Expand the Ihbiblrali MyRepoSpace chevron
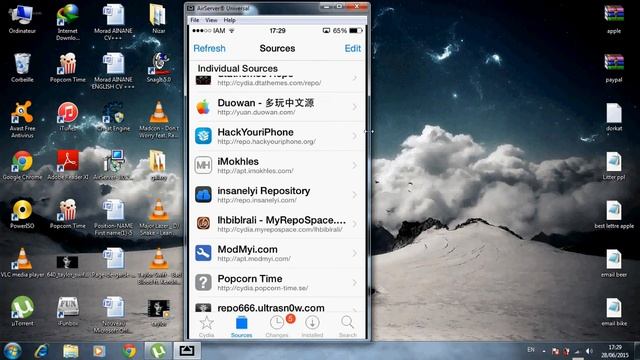The height and width of the screenshot is (360, 640). (x=355, y=224)
